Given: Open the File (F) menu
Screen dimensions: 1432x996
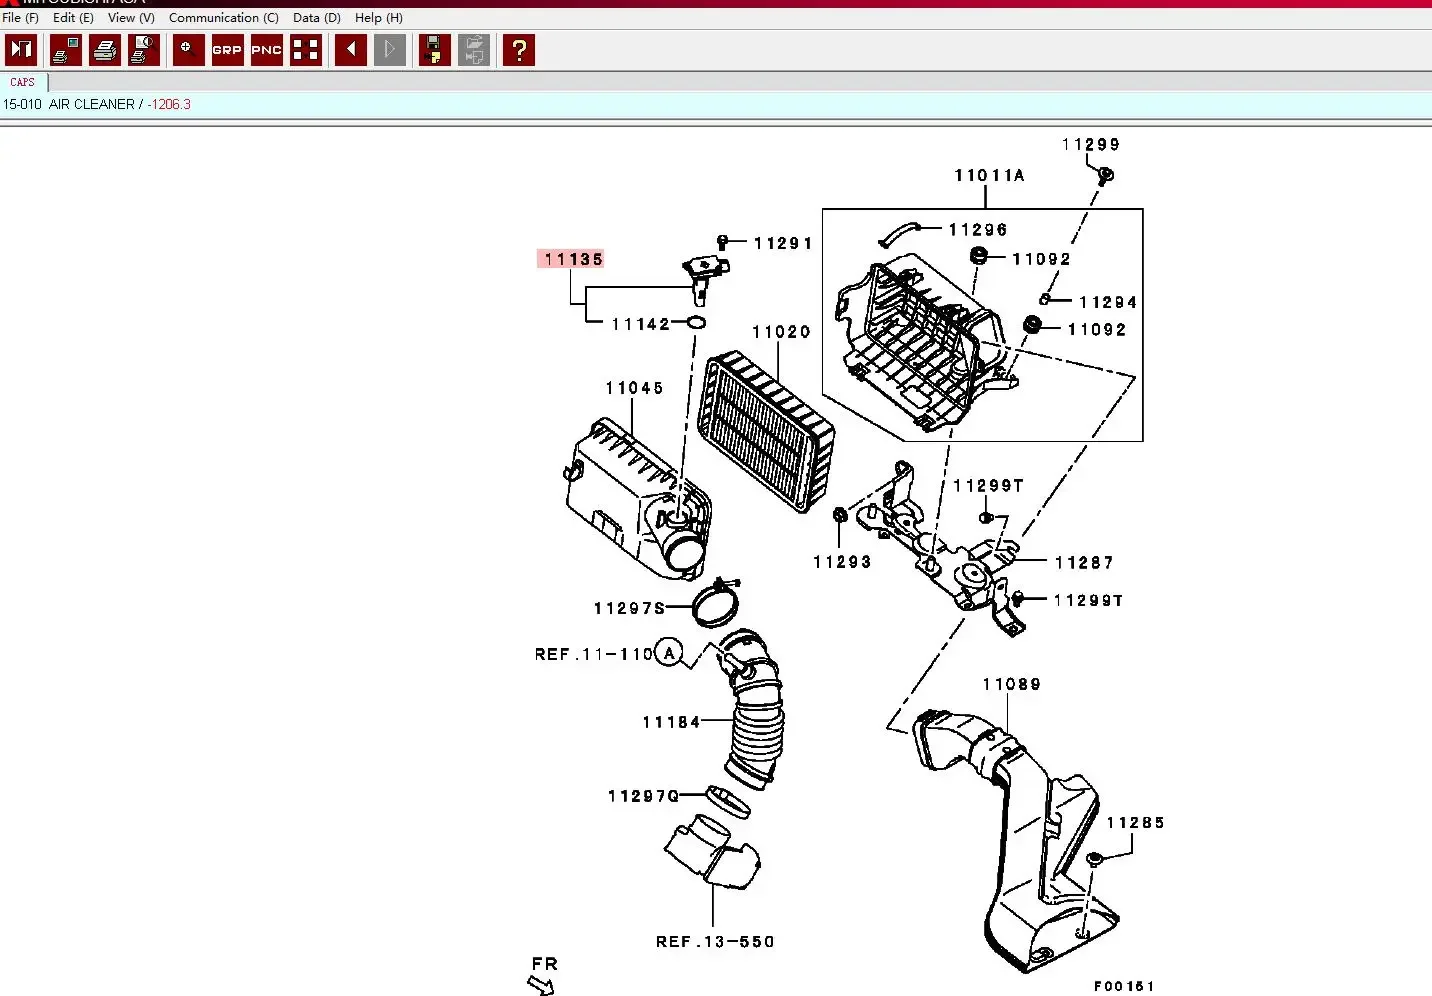Looking at the screenshot, I should click(21, 18).
